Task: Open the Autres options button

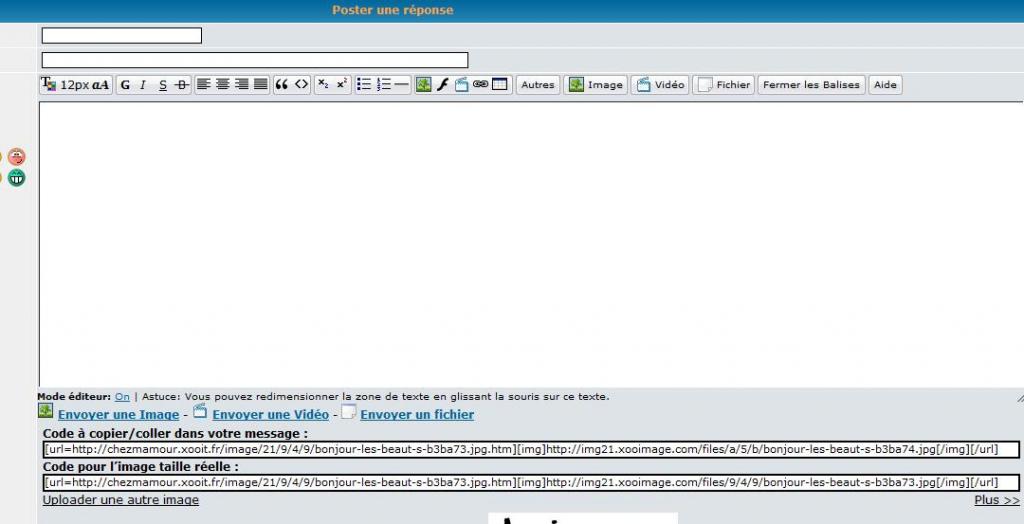Action: [538, 85]
